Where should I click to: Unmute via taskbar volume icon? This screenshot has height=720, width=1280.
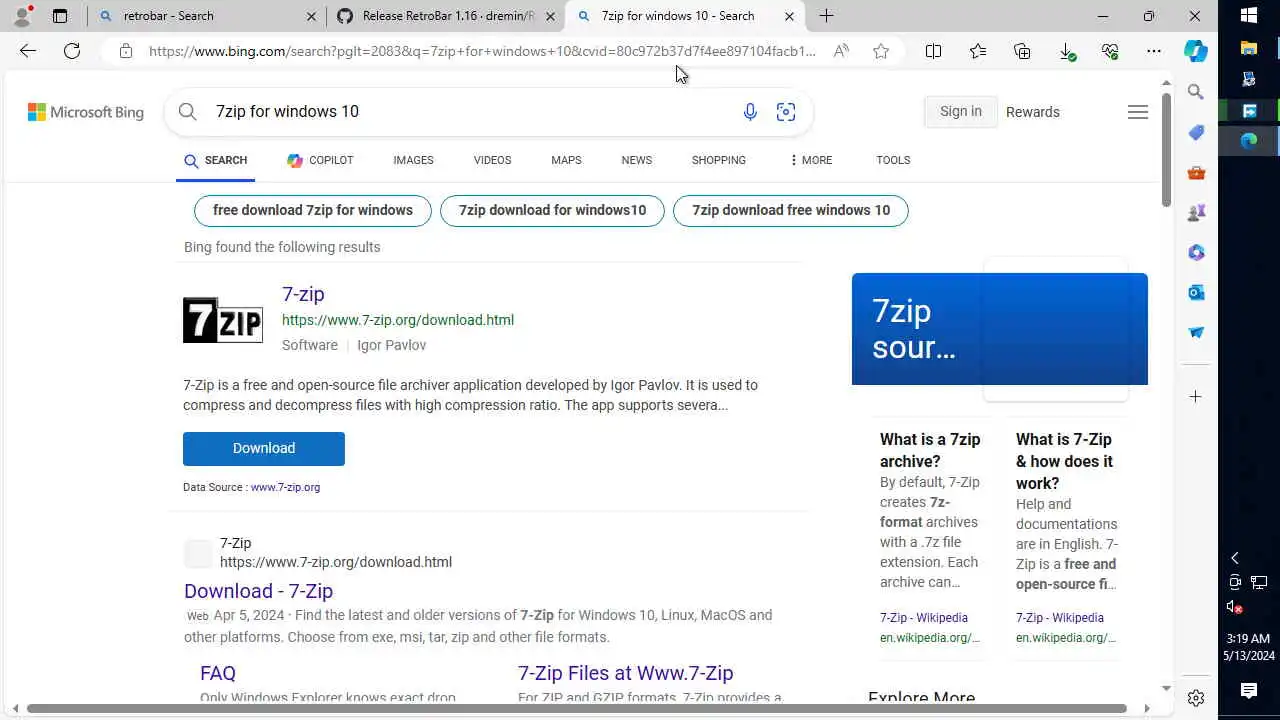click(1235, 607)
